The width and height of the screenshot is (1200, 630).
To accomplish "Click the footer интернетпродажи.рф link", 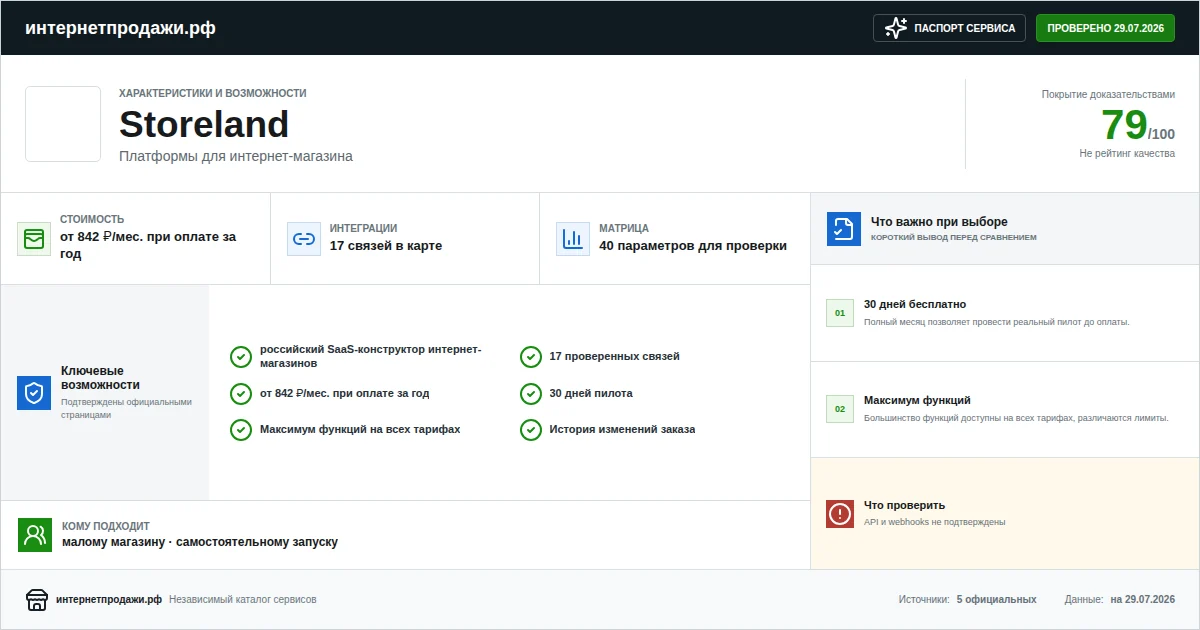I will (x=109, y=600).
